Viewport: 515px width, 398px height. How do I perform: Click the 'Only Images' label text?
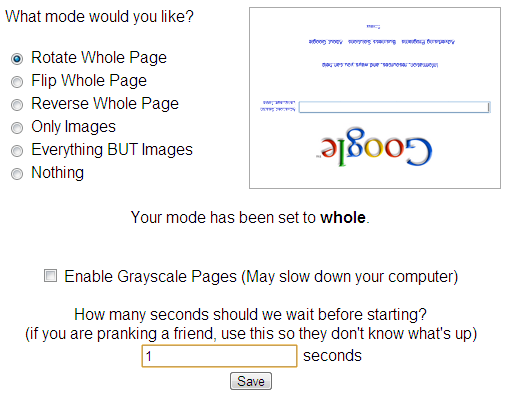pos(73,127)
